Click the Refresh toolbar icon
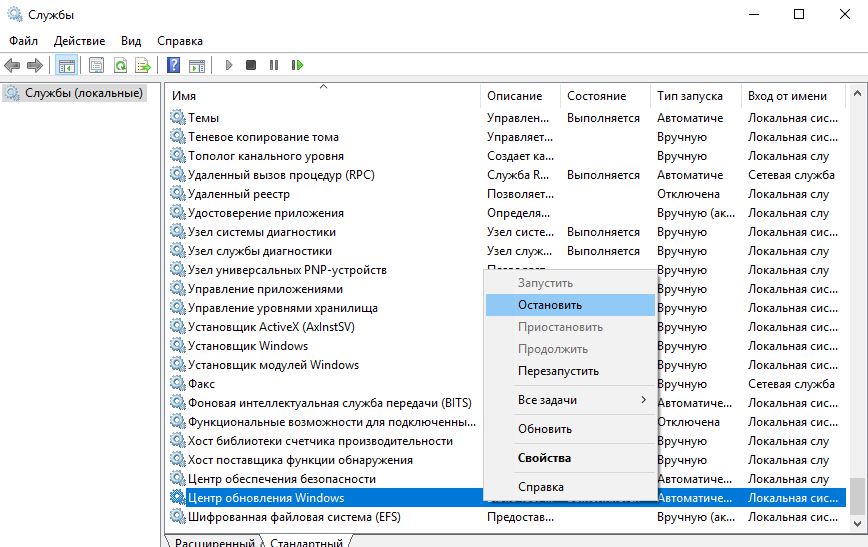 [120, 65]
